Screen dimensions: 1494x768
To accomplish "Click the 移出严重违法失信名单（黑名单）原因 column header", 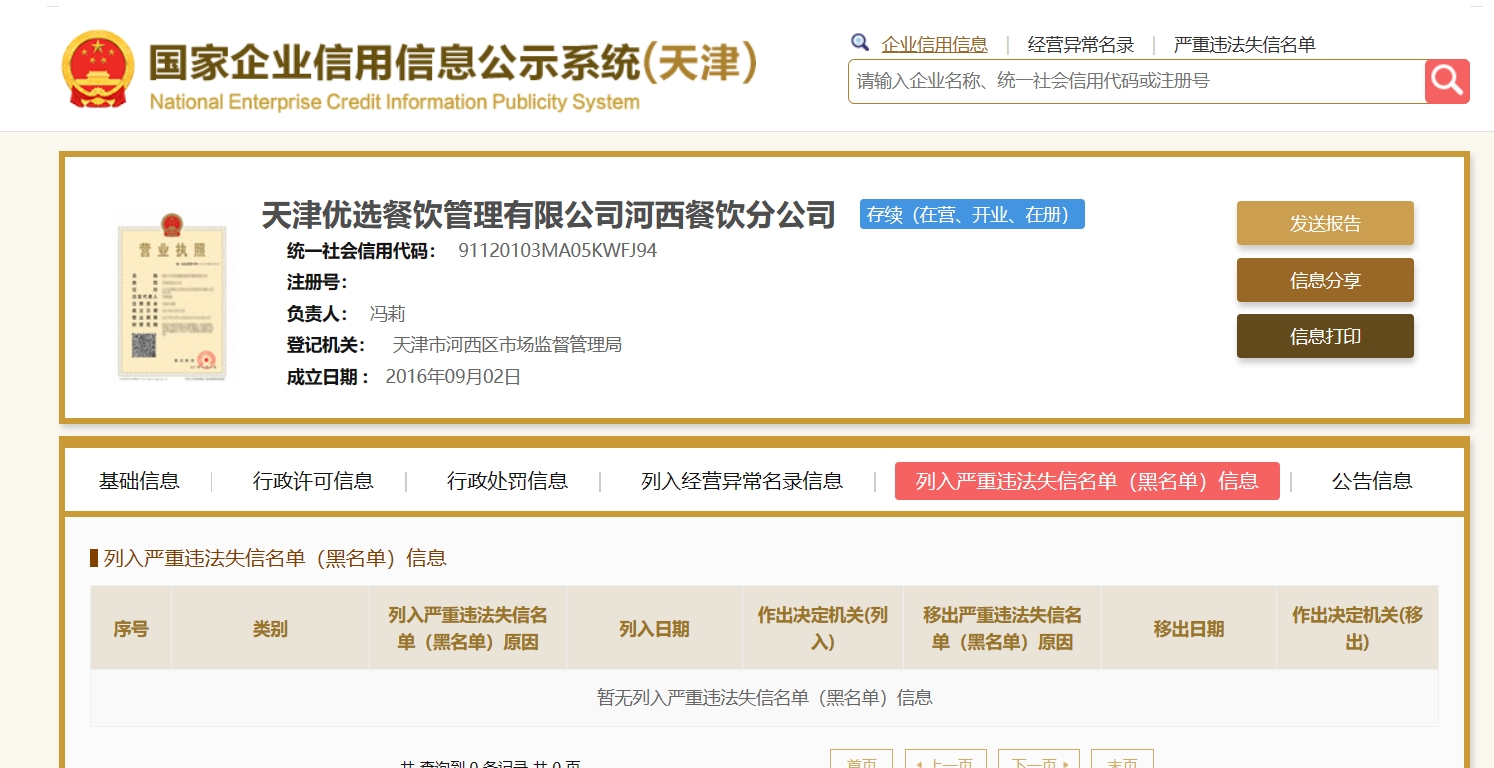I will pyautogui.click(x=1002, y=629).
